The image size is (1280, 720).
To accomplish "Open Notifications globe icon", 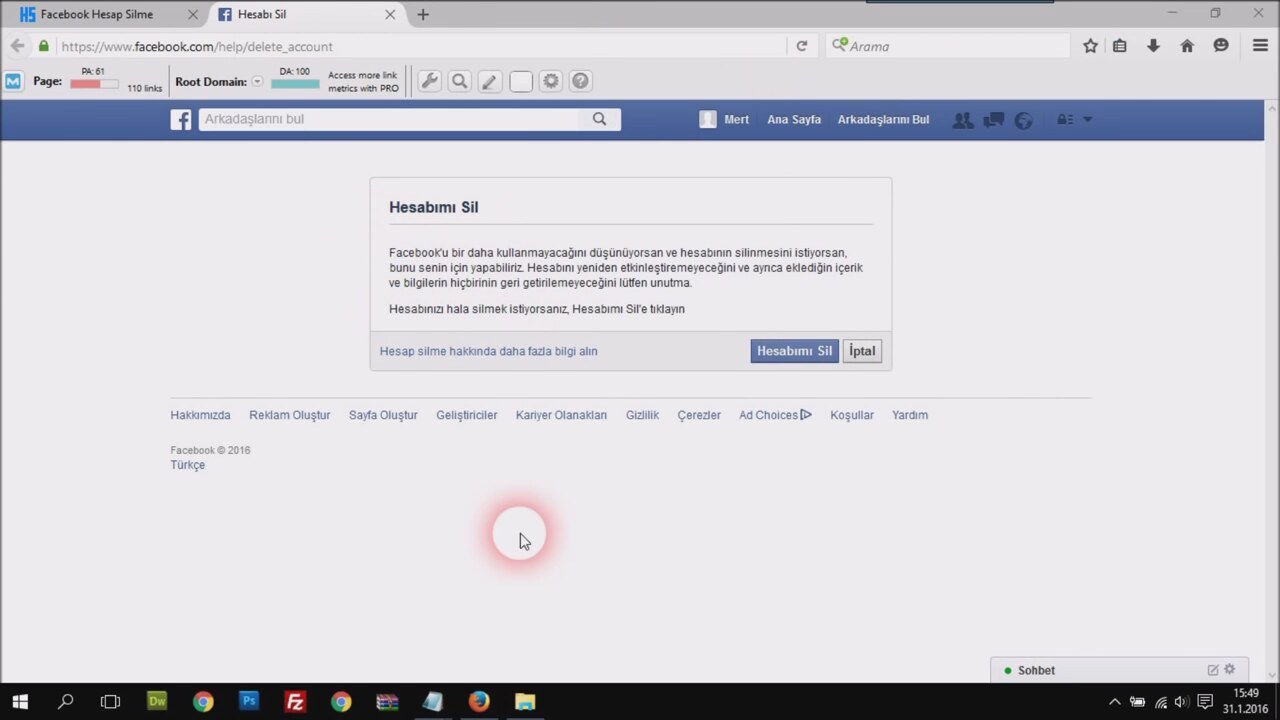I will [1023, 120].
